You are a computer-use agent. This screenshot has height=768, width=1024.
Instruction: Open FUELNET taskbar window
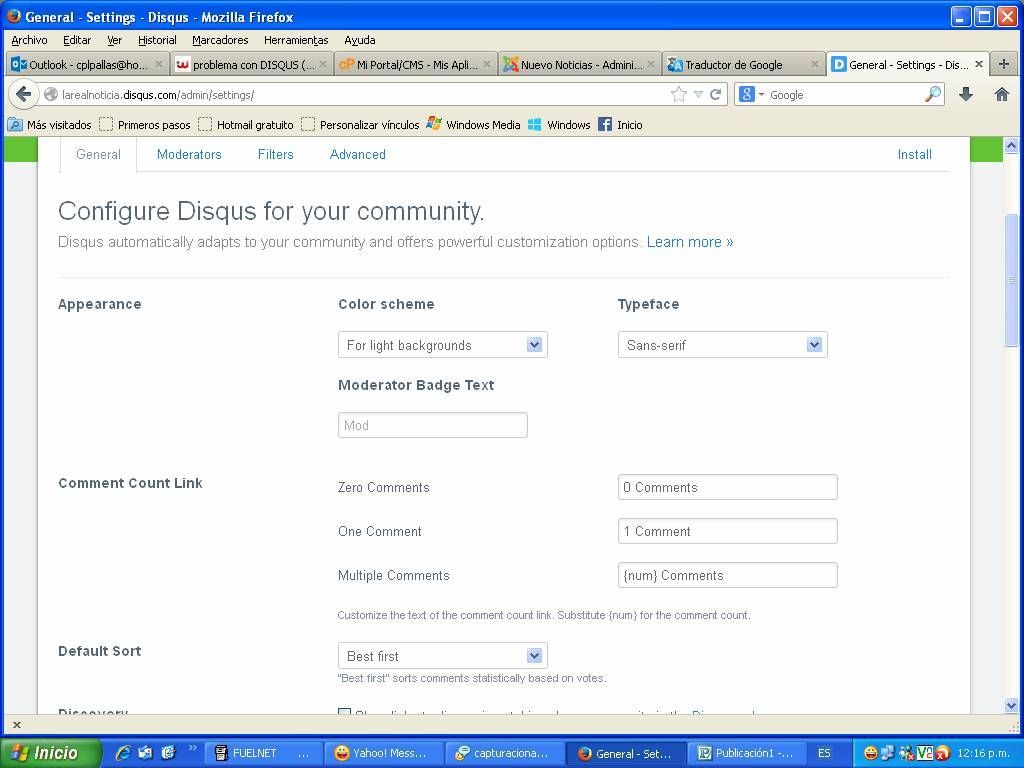coord(263,753)
